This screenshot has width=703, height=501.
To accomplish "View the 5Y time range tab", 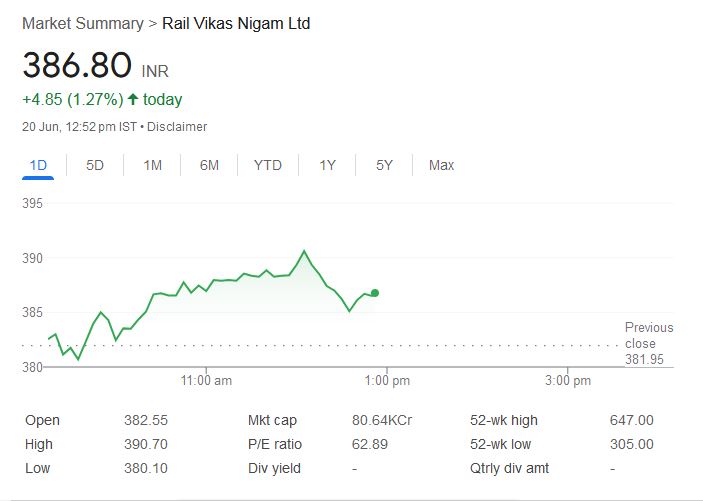I will (x=384, y=165).
